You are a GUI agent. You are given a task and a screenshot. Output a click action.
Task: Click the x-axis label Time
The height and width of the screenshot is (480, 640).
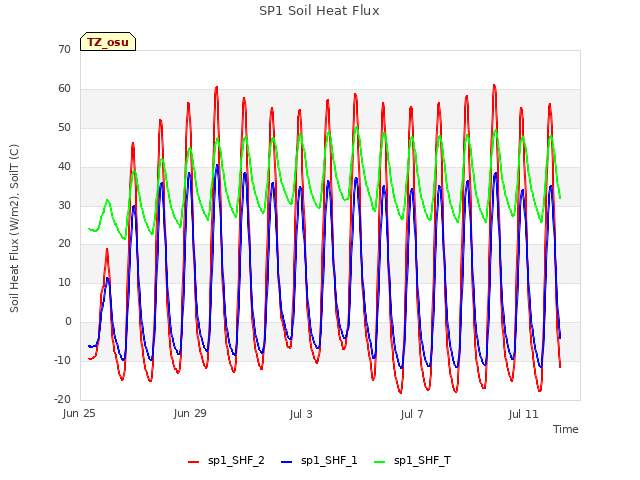pyautogui.click(x=566, y=429)
